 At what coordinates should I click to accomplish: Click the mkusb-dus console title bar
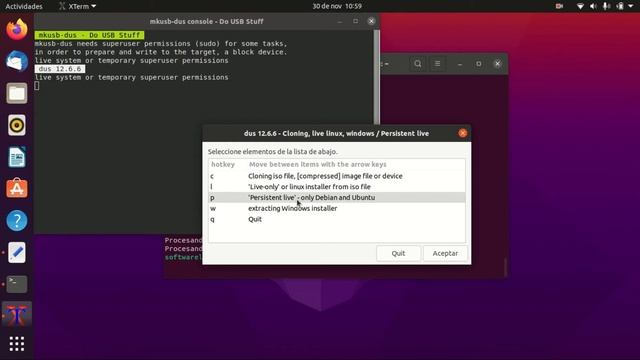click(207, 21)
